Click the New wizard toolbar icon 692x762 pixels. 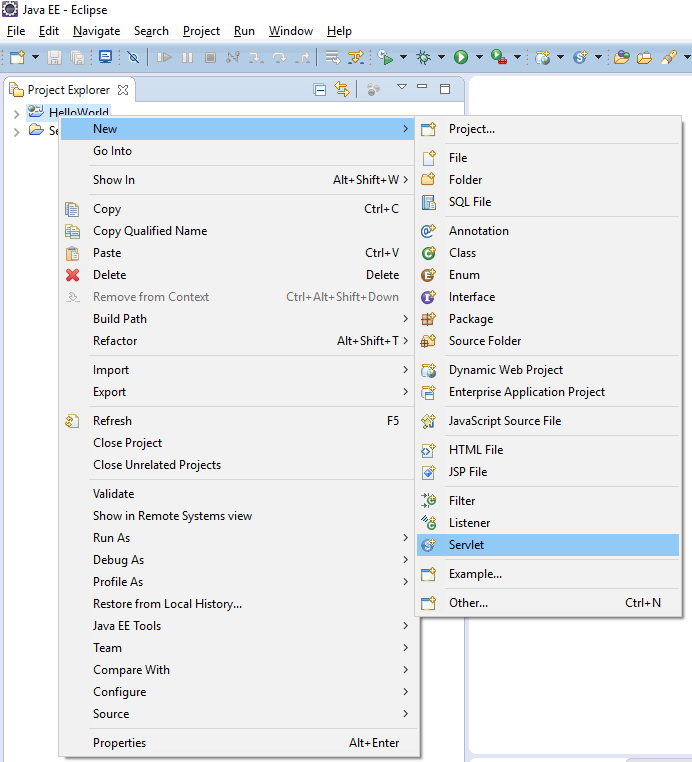coord(17,57)
